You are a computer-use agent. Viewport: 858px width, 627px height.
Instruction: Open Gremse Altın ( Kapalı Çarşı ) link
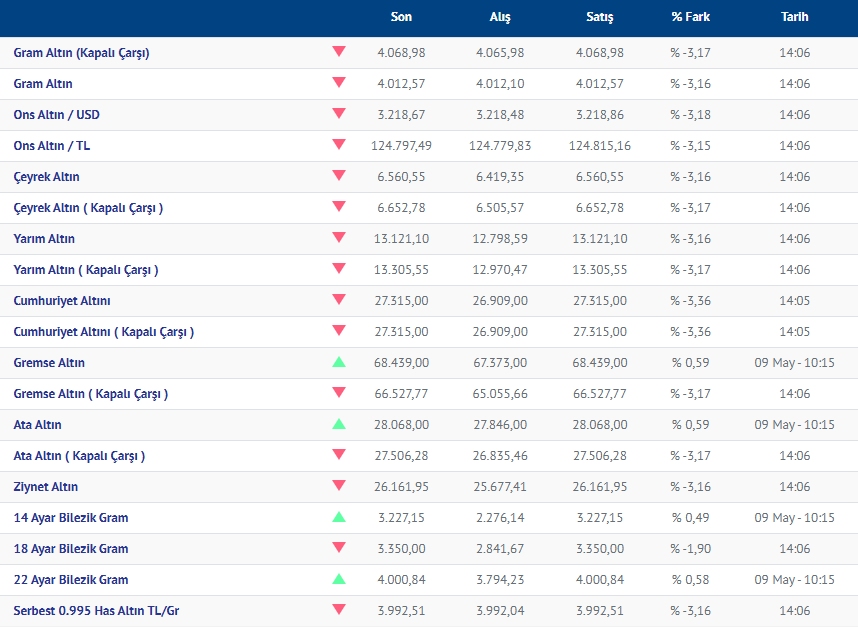pyautogui.click(x=91, y=394)
